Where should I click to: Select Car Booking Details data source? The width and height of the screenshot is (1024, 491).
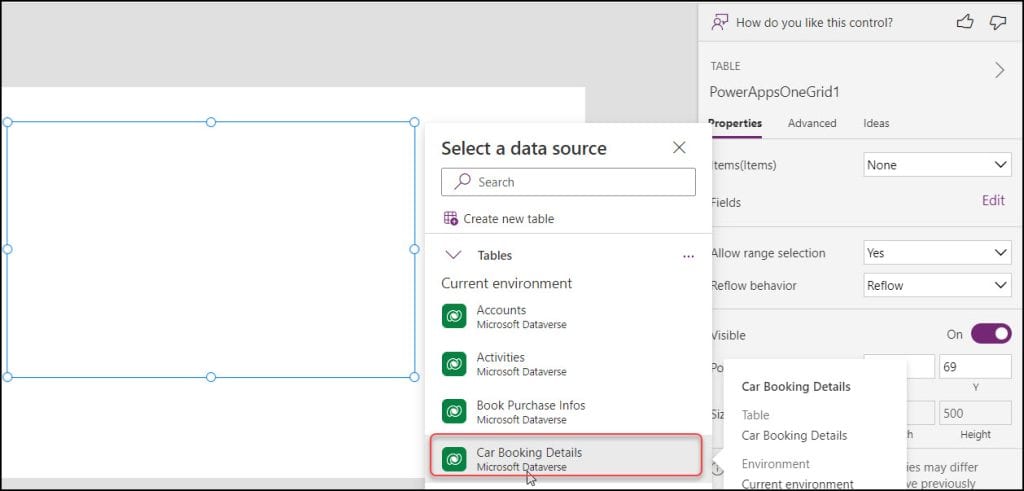tap(566, 455)
